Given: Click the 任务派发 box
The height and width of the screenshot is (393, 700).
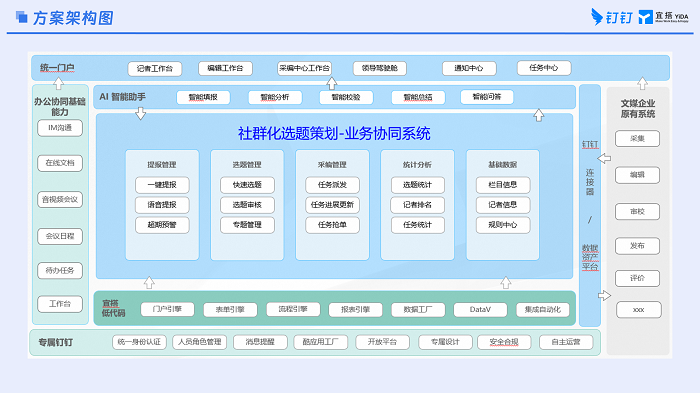Looking at the screenshot, I should click(333, 185).
